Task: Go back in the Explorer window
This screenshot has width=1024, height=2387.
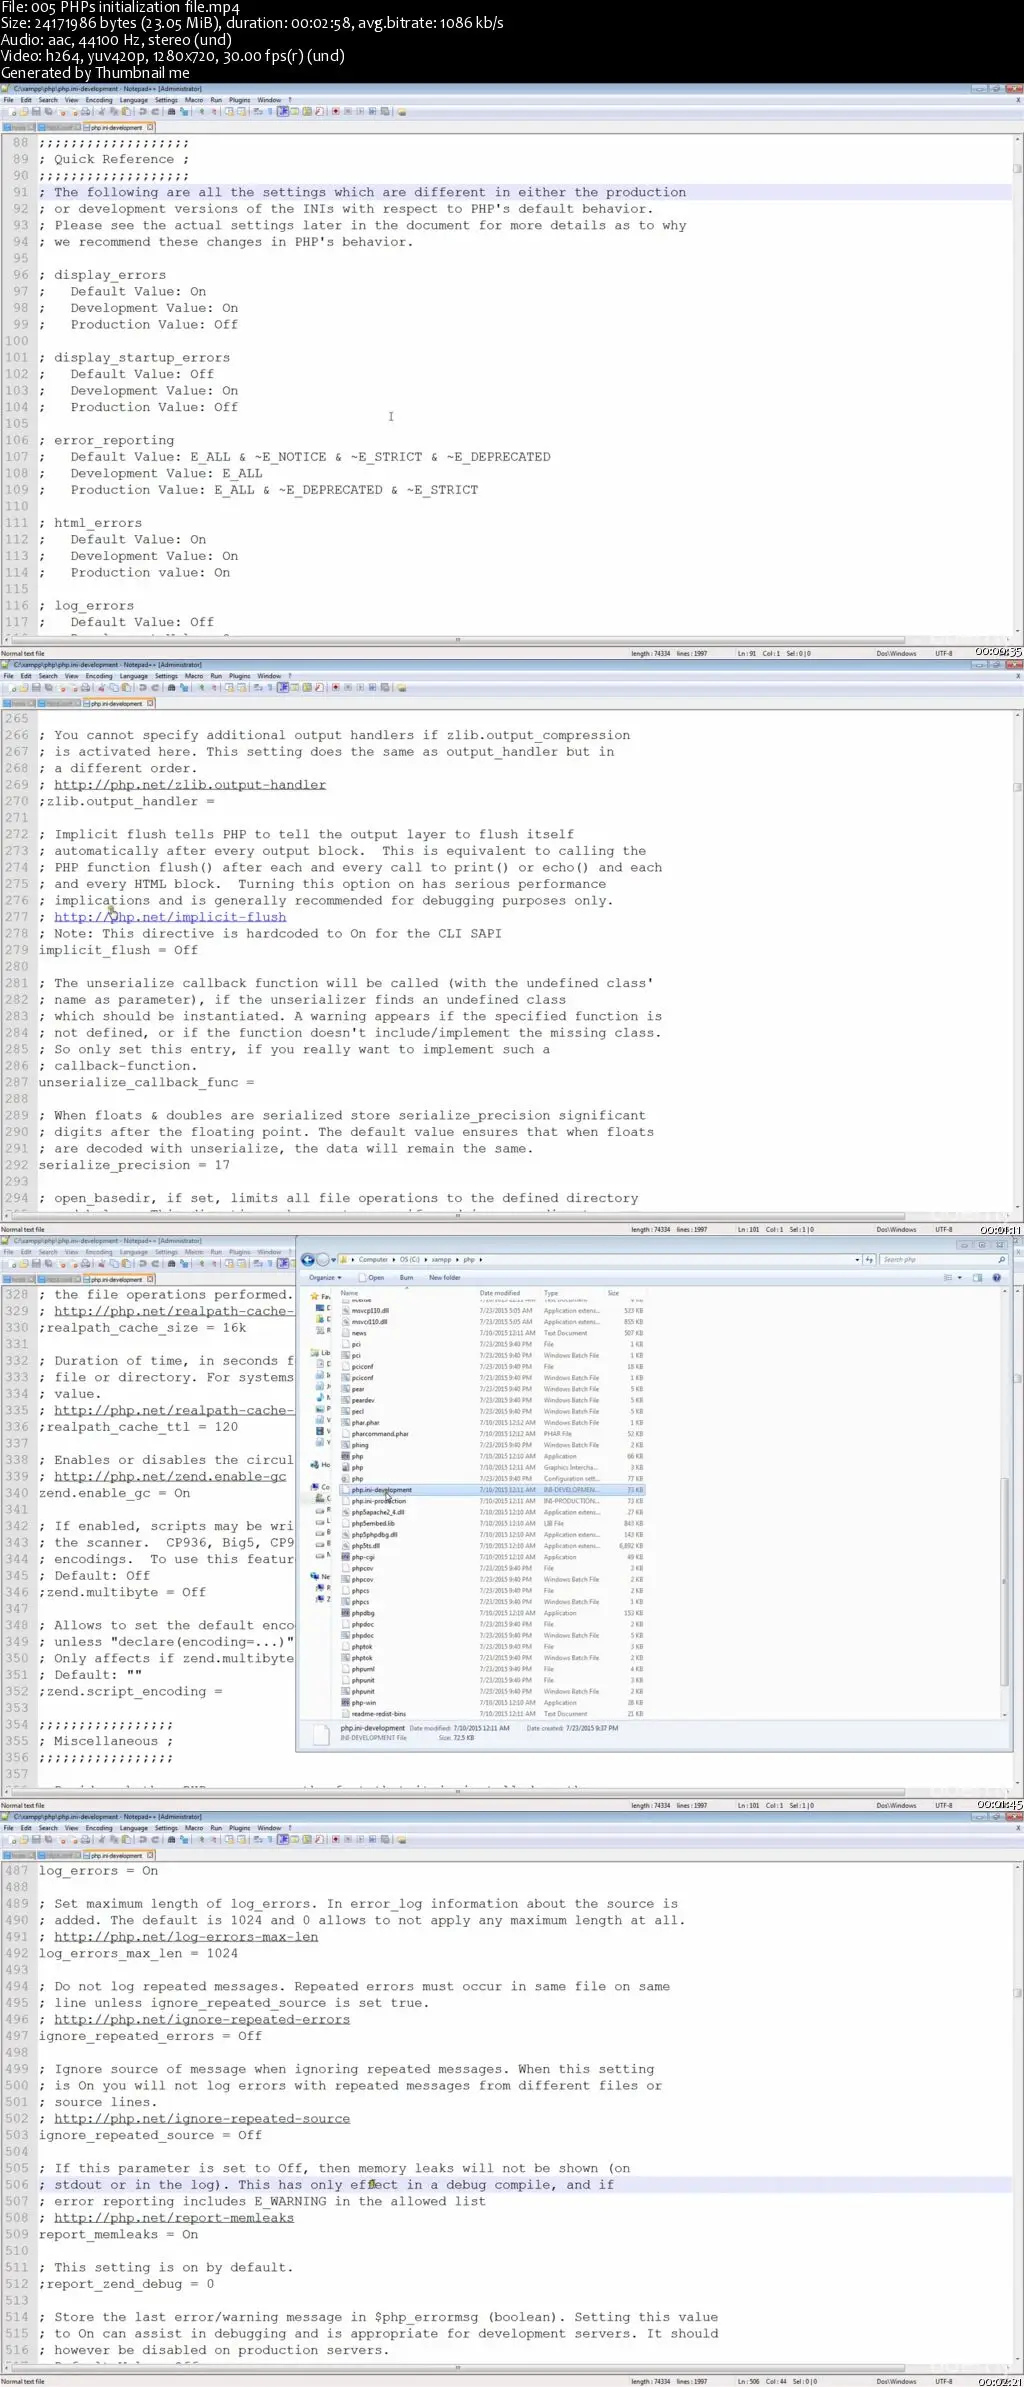Action: pyautogui.click(x=308, y=1260)
